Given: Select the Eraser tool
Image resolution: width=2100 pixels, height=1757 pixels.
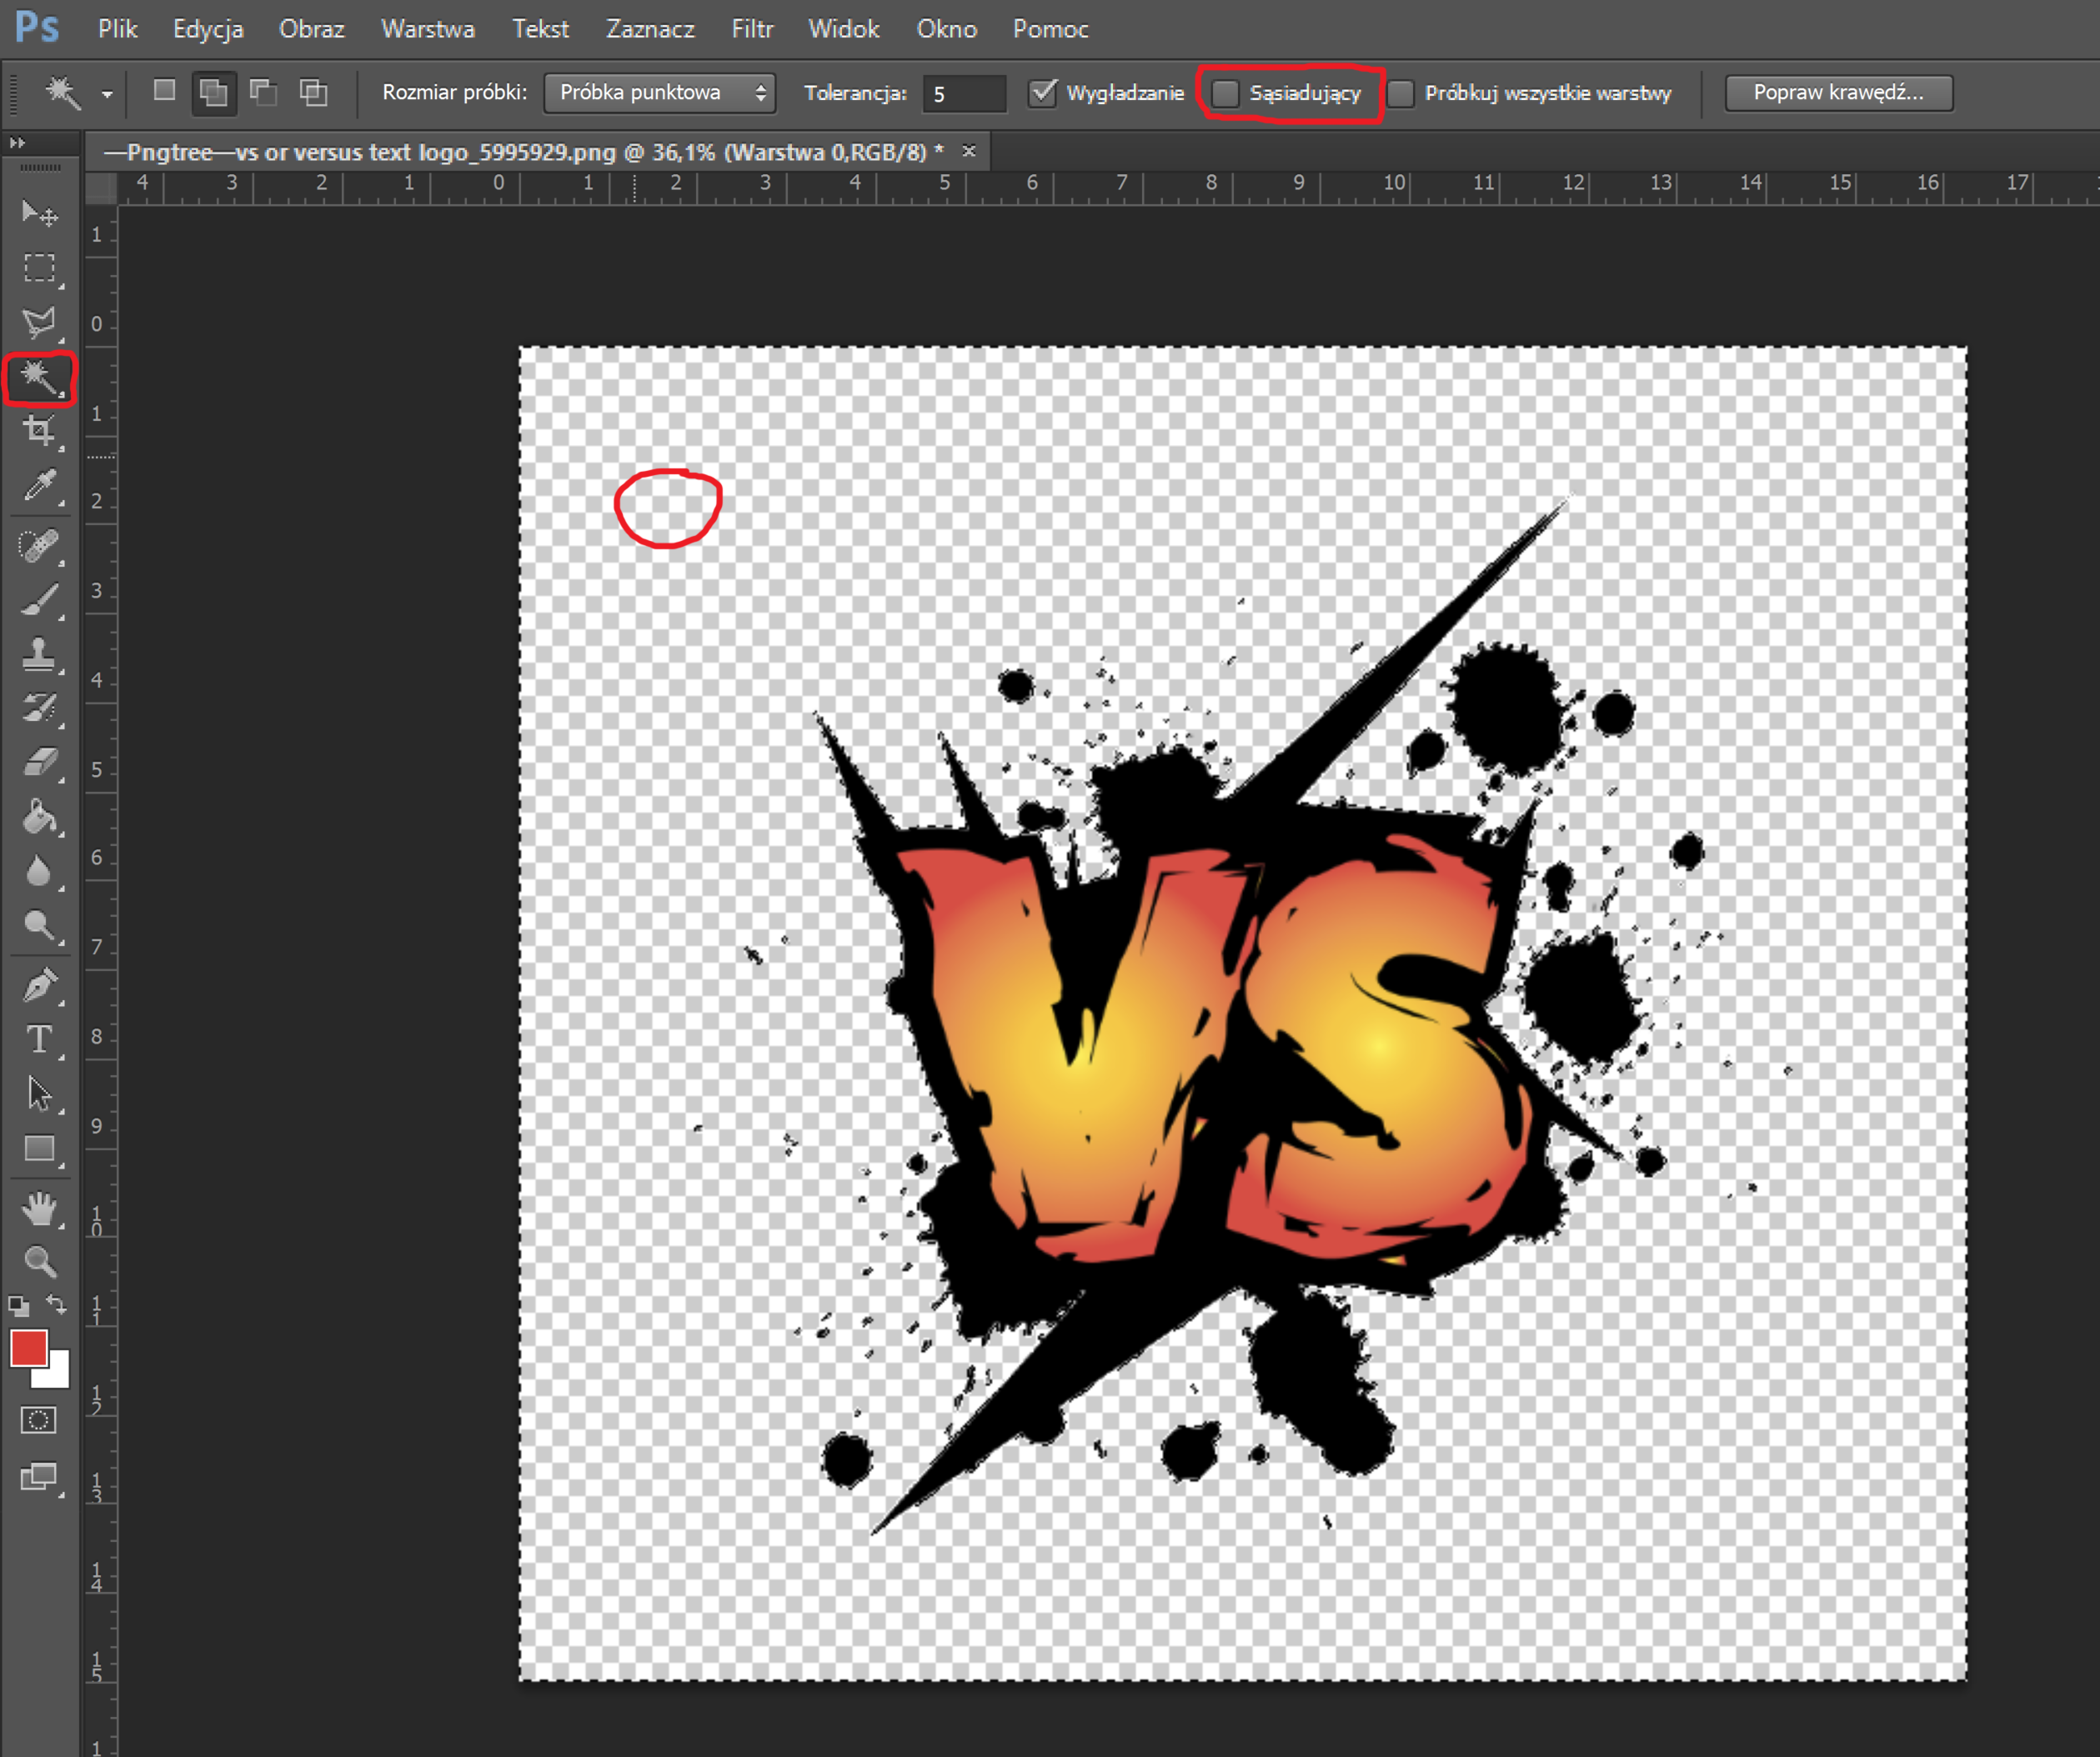Looking at the screenshot, I should [x=39, y=764].
